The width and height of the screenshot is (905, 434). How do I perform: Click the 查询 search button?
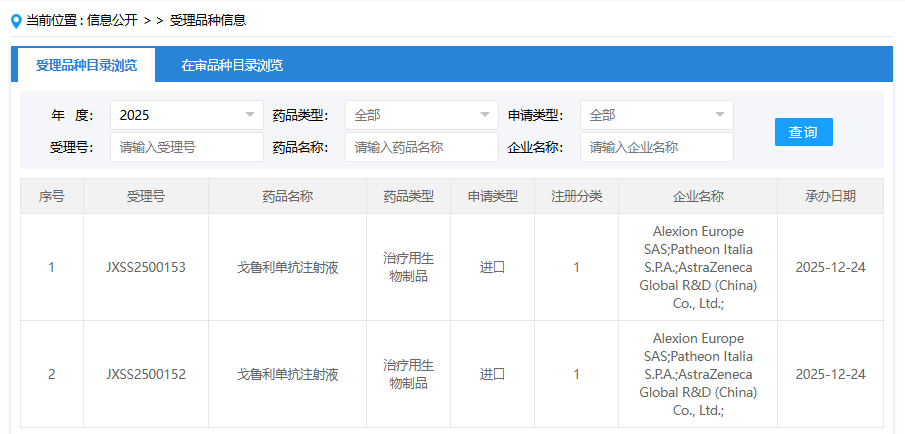coord(803,132)
